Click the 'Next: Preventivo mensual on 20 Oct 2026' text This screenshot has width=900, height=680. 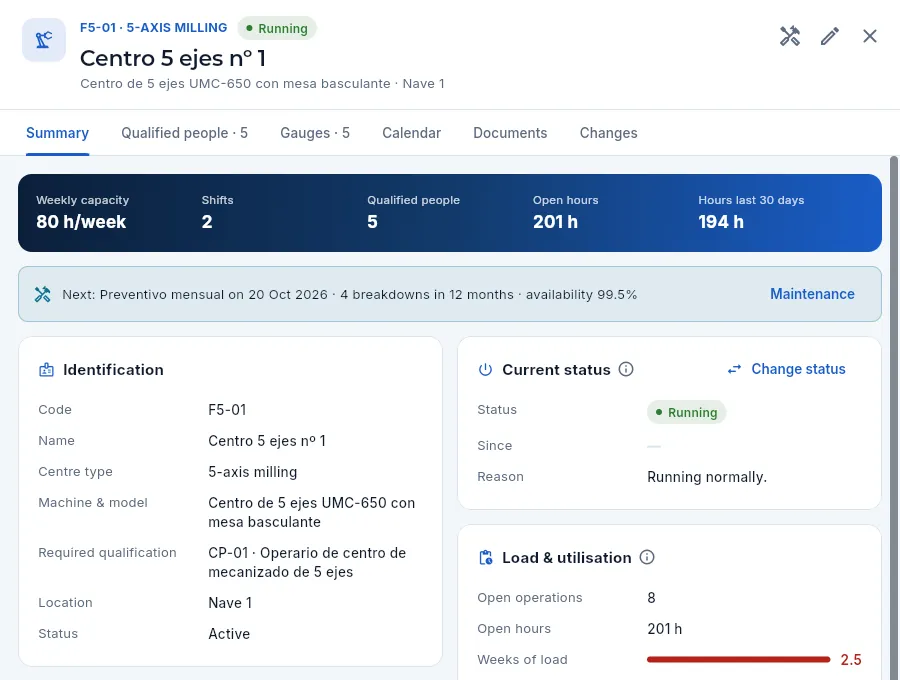pos(195,294)
